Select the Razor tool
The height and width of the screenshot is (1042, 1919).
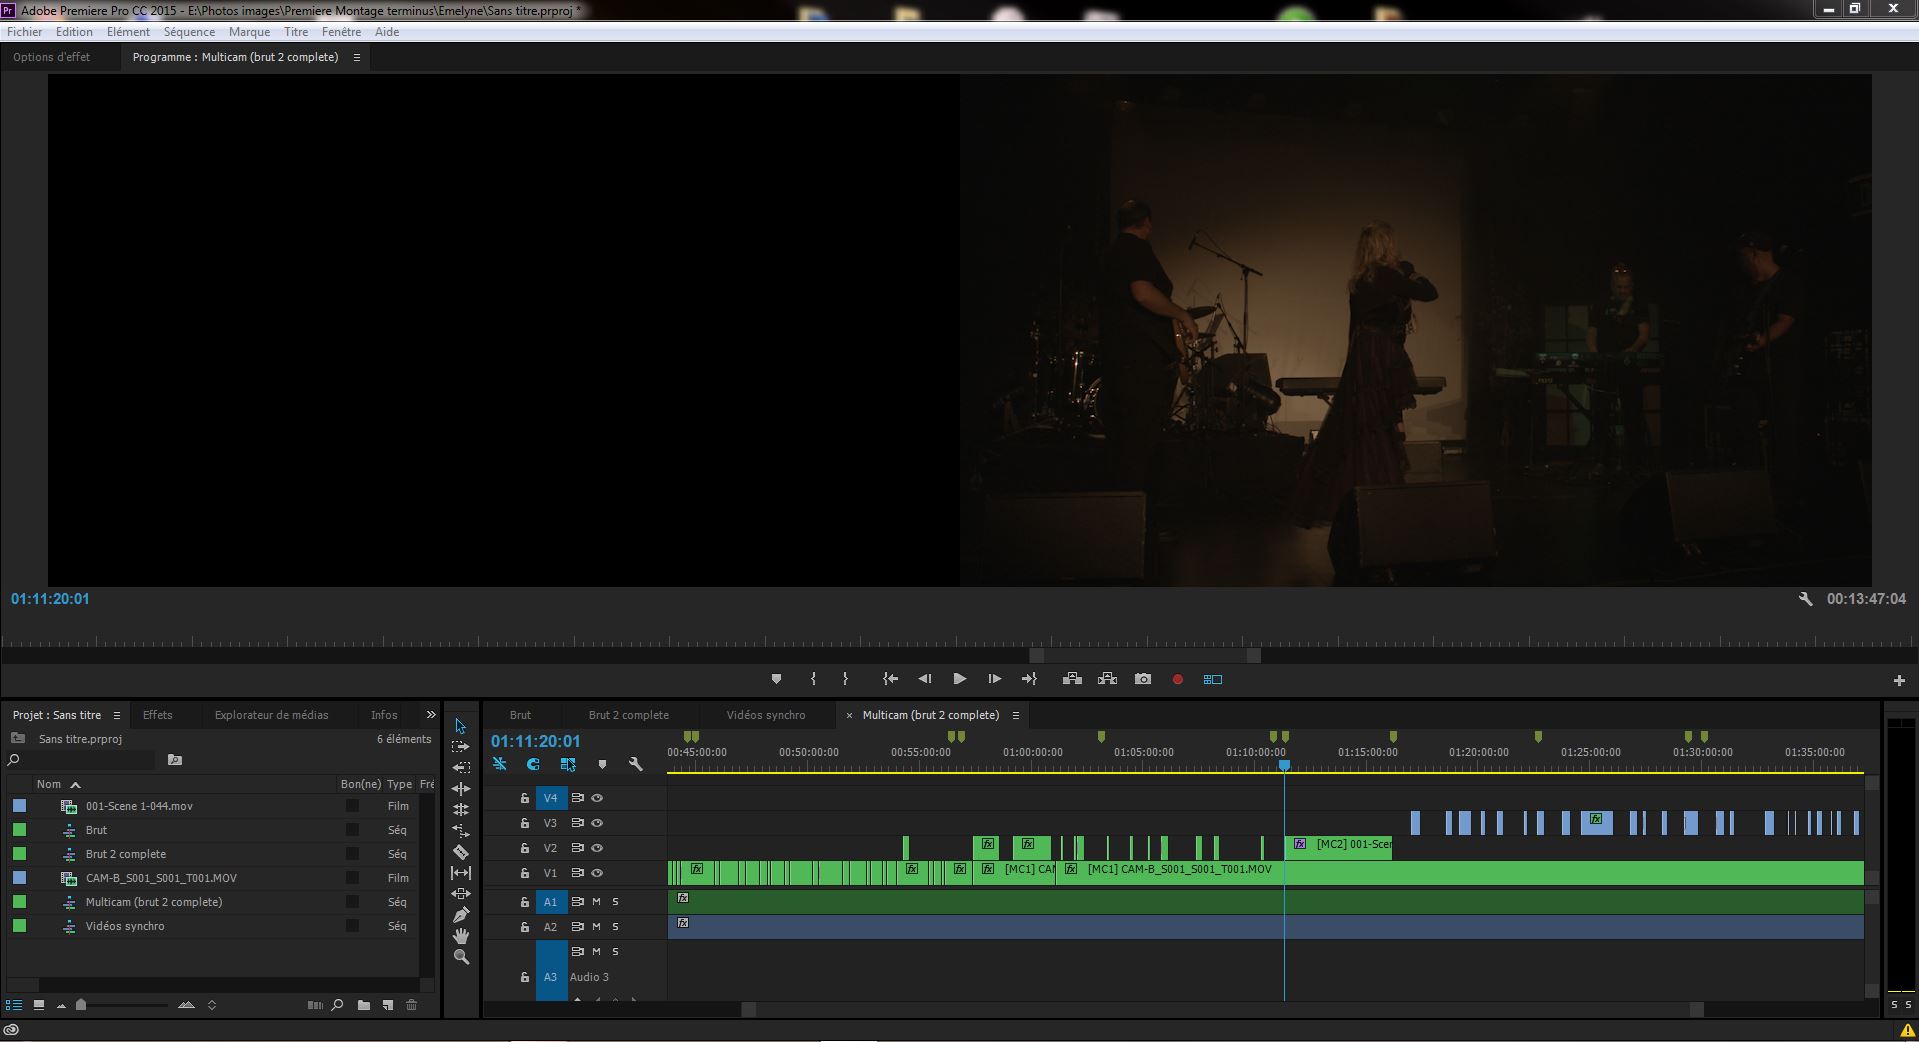pos(460,852)
